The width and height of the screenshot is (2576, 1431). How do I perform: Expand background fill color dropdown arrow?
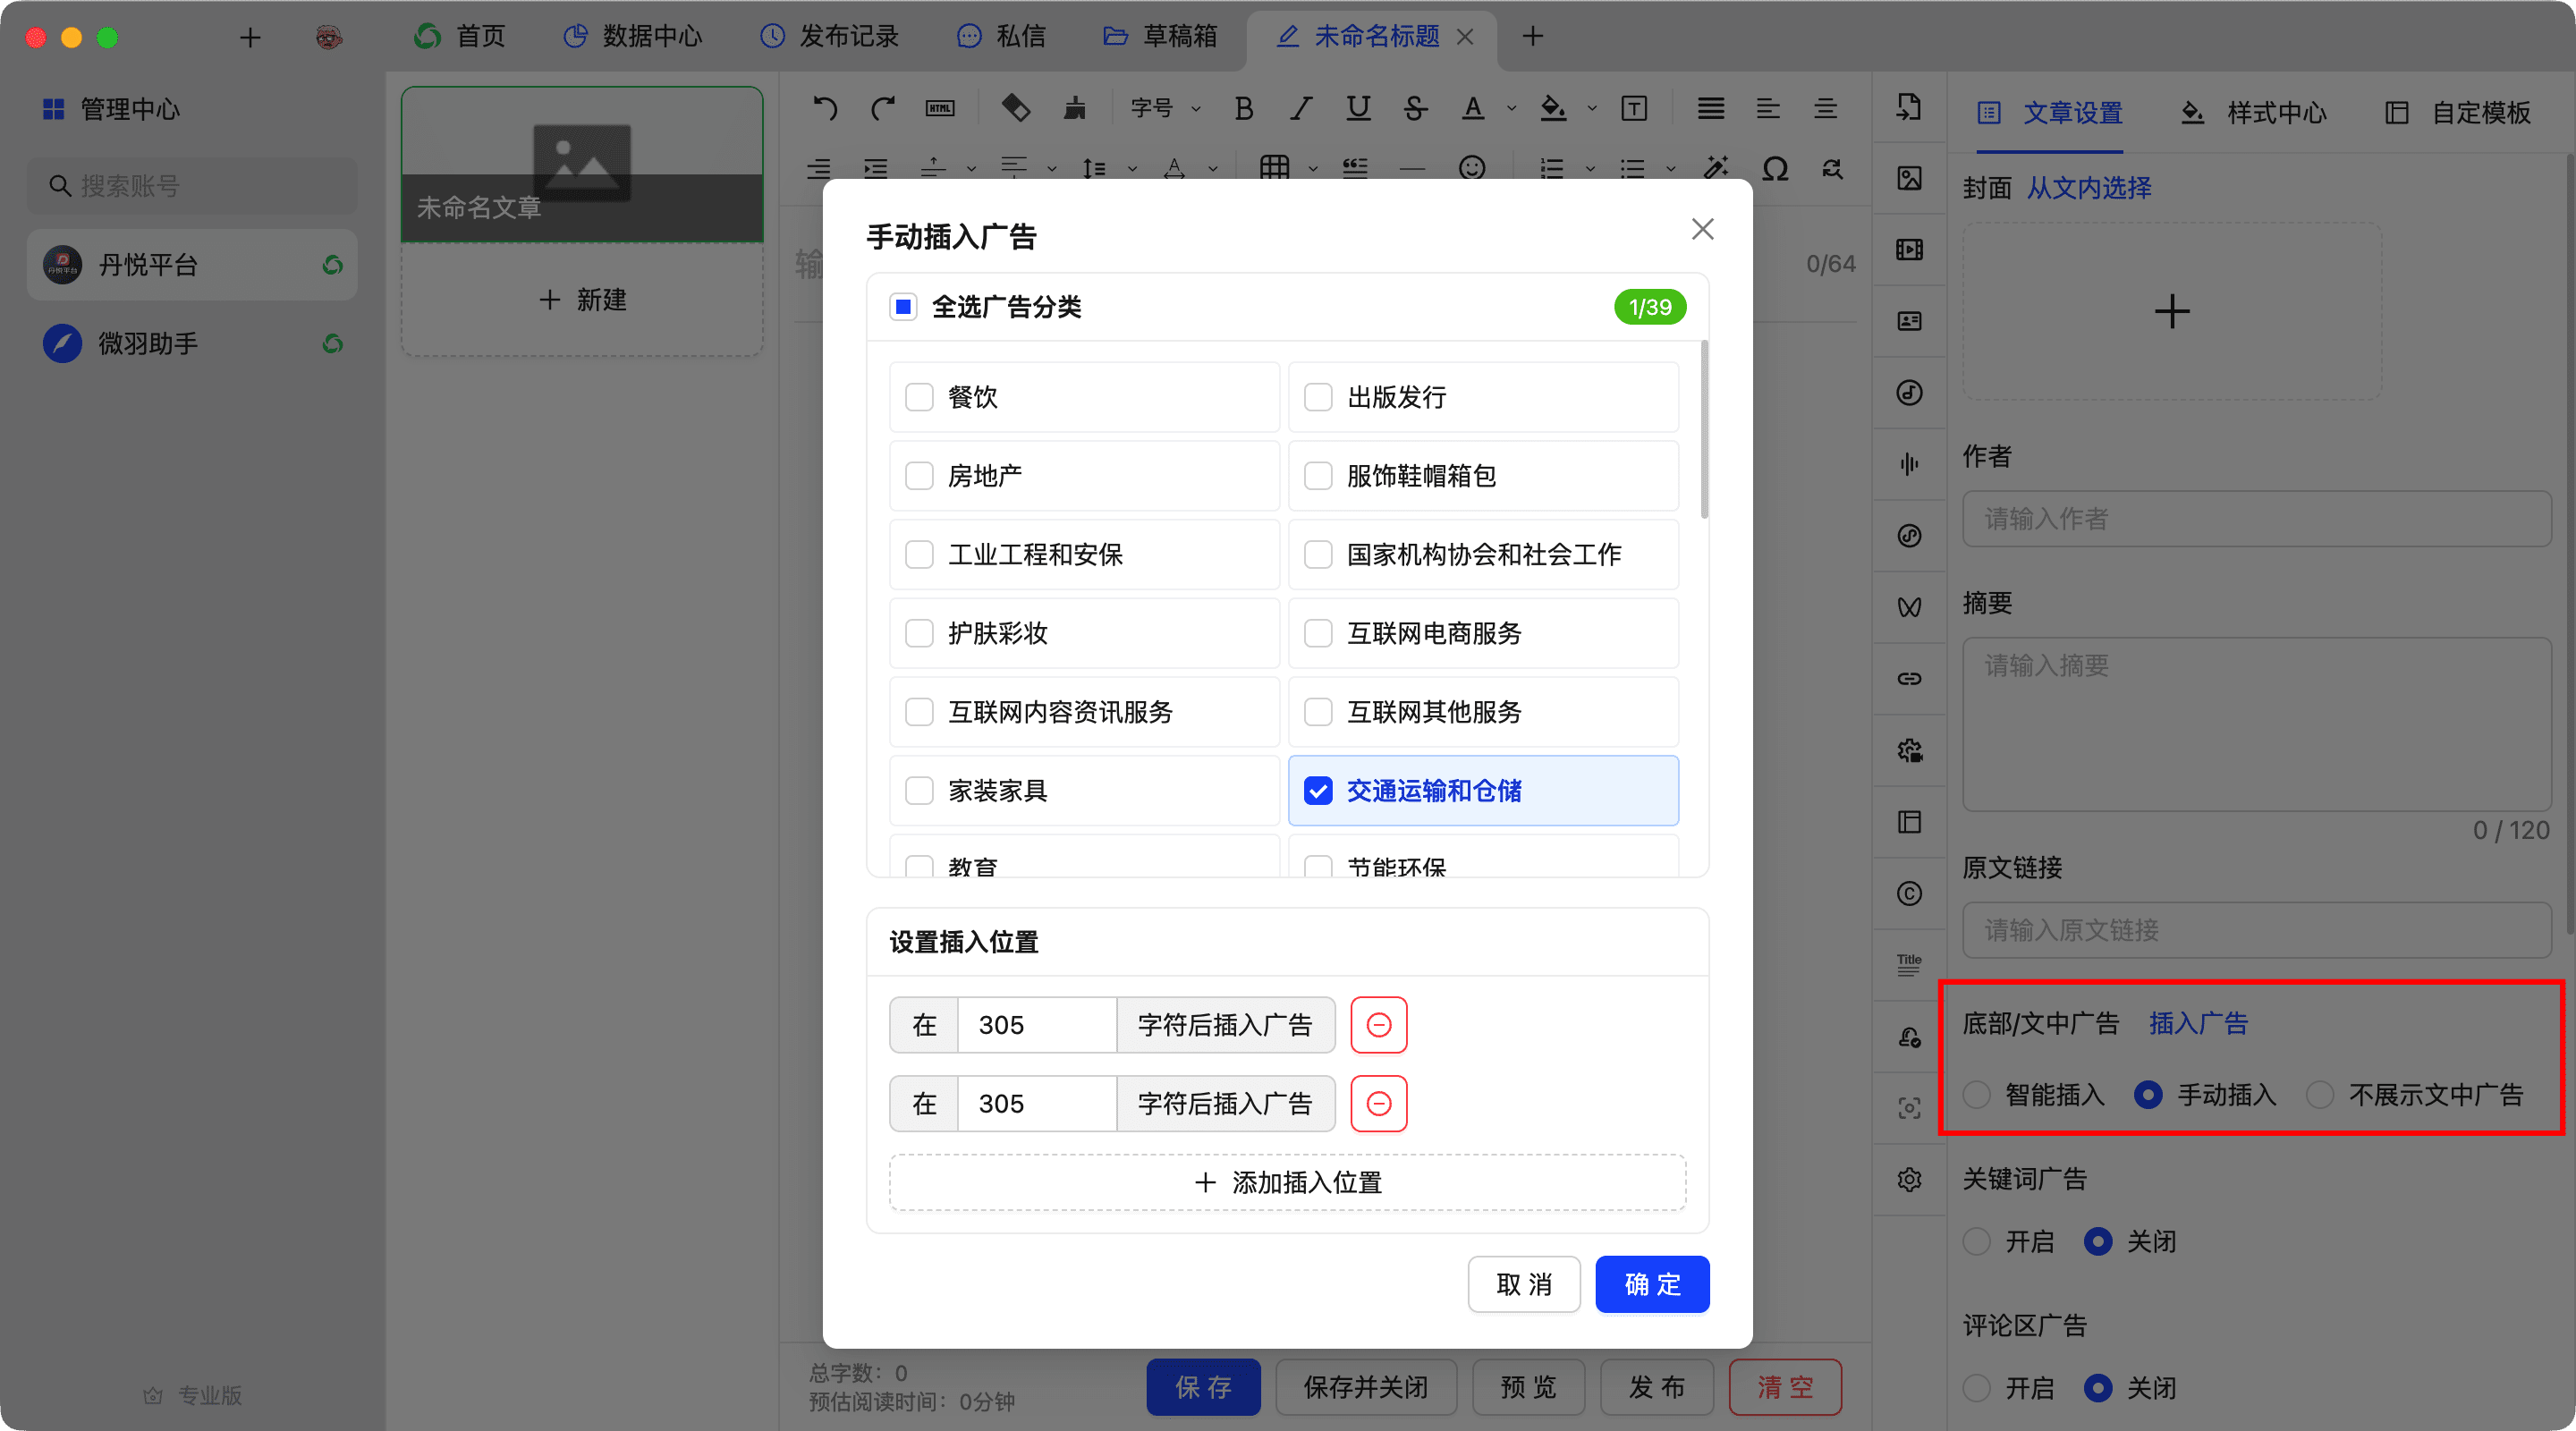click(1592, 108)
